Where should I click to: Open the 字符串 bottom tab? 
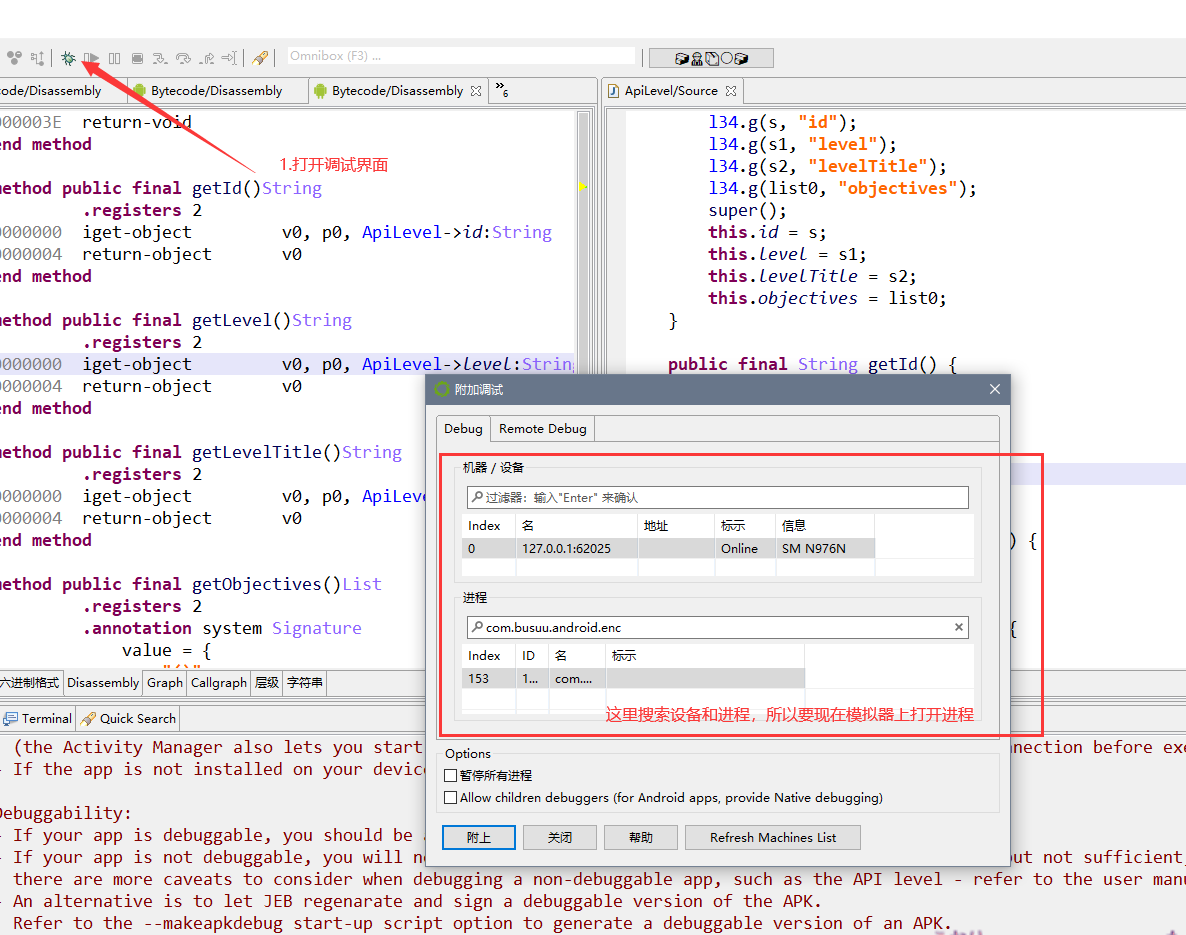tap(305, 682)
